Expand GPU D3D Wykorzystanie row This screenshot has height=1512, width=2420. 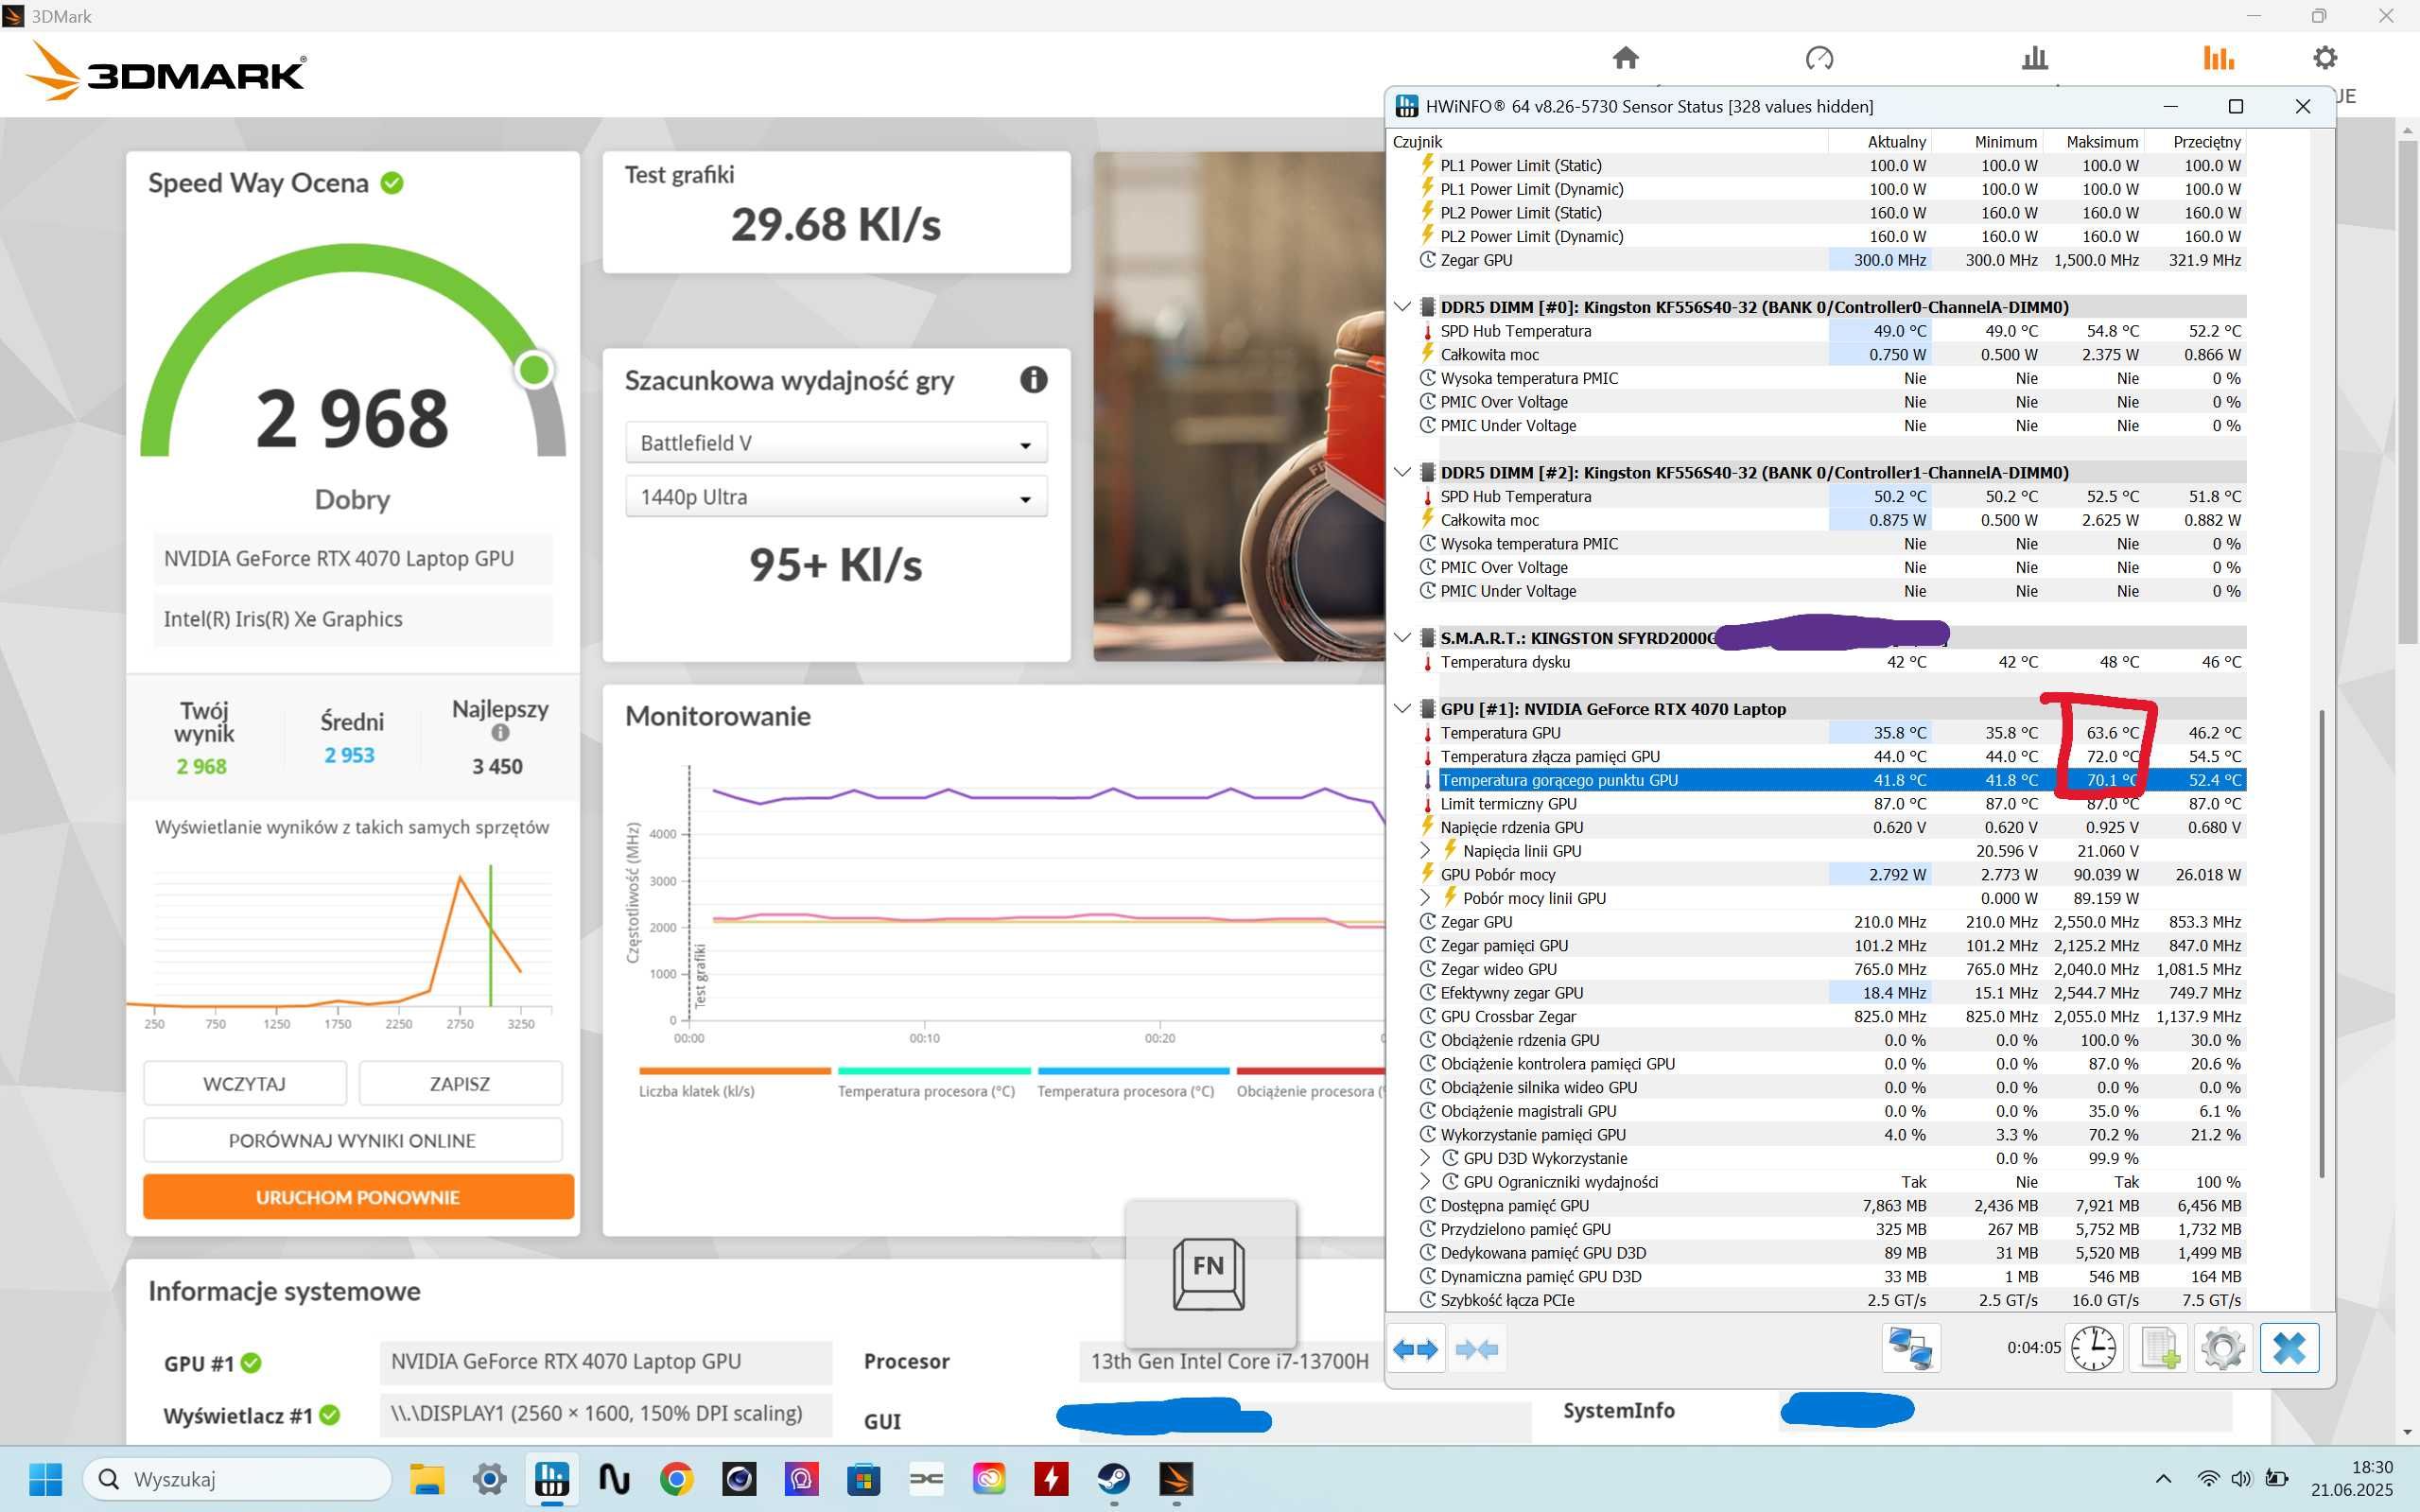click(1425, 1158)
